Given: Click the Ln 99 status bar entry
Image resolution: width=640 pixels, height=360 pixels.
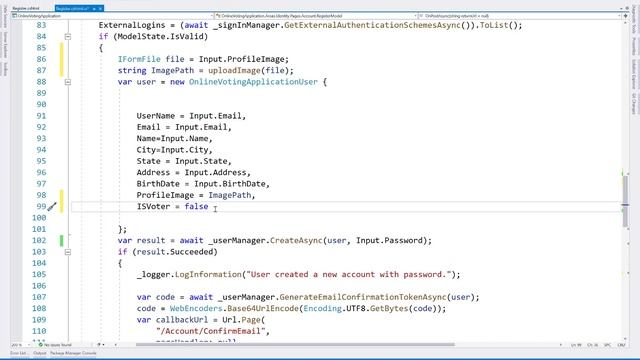Looking at the screenshot, I should 576,345.
